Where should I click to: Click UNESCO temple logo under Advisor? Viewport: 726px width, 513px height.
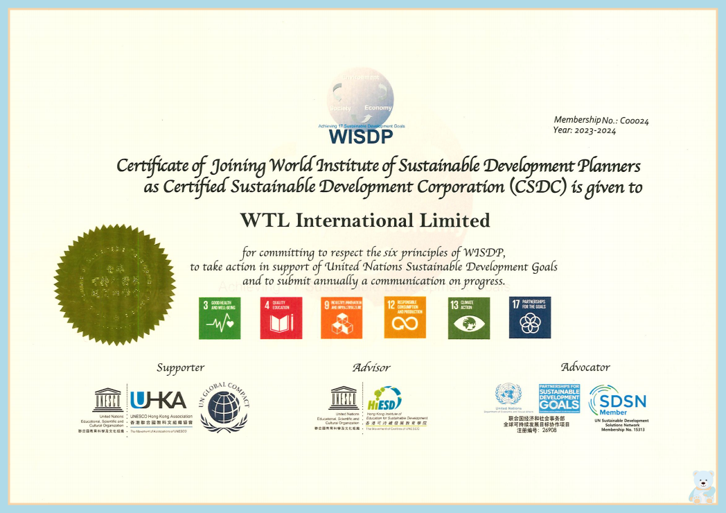(344, 398)
